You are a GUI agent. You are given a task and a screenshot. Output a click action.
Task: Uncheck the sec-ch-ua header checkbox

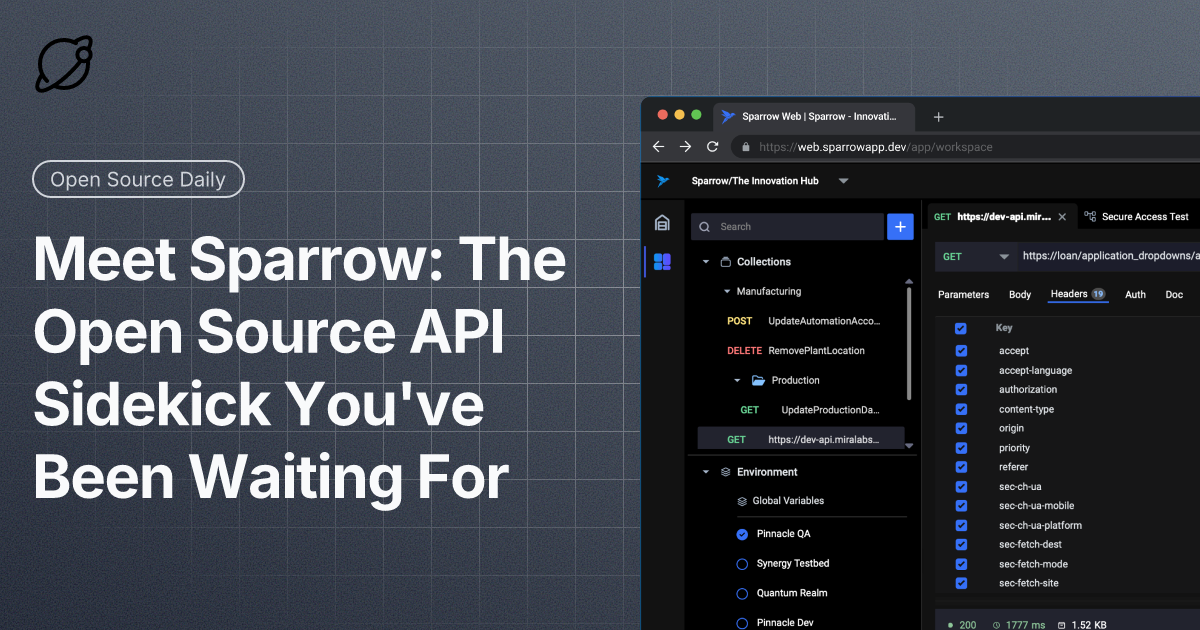[961, 487]
